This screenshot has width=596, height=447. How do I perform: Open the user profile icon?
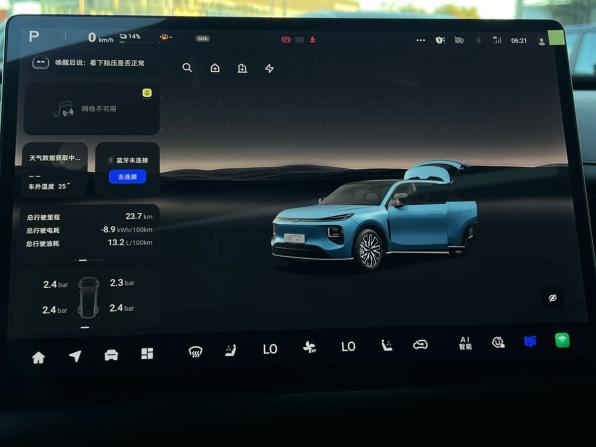pyautogui.click(x=542, y=41)
